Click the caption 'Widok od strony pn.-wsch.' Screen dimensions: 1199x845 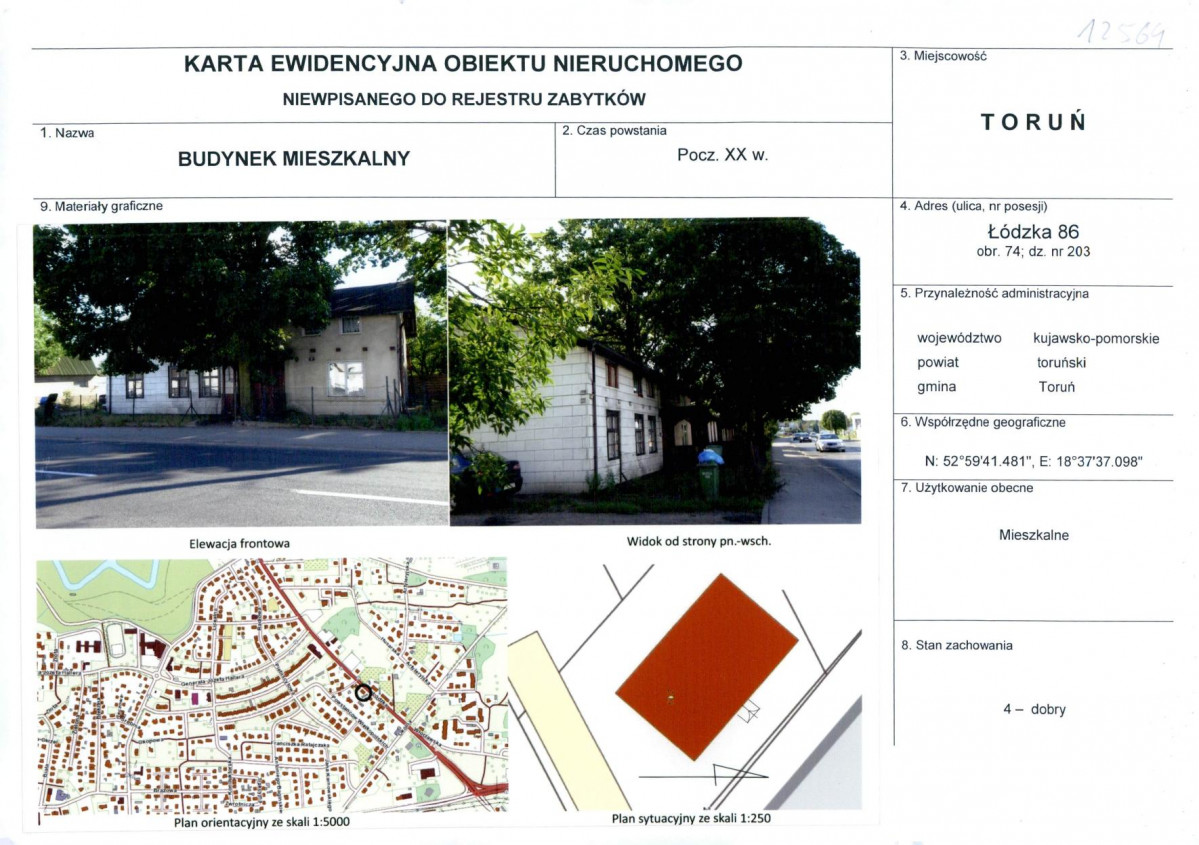699,541
